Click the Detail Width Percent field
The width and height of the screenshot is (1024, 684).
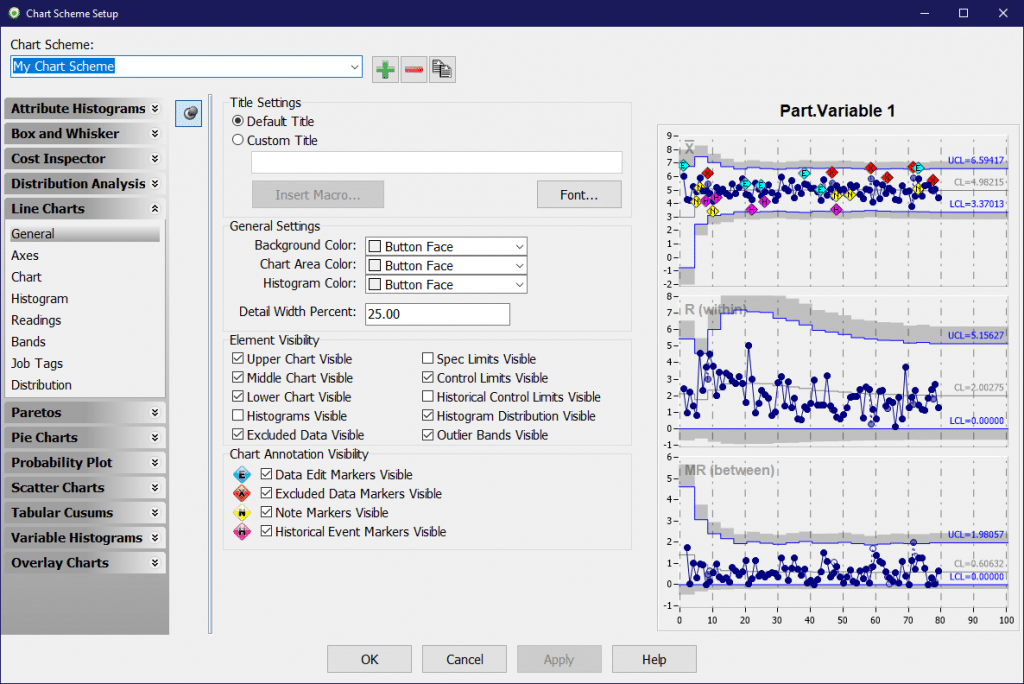click(436, 314)
